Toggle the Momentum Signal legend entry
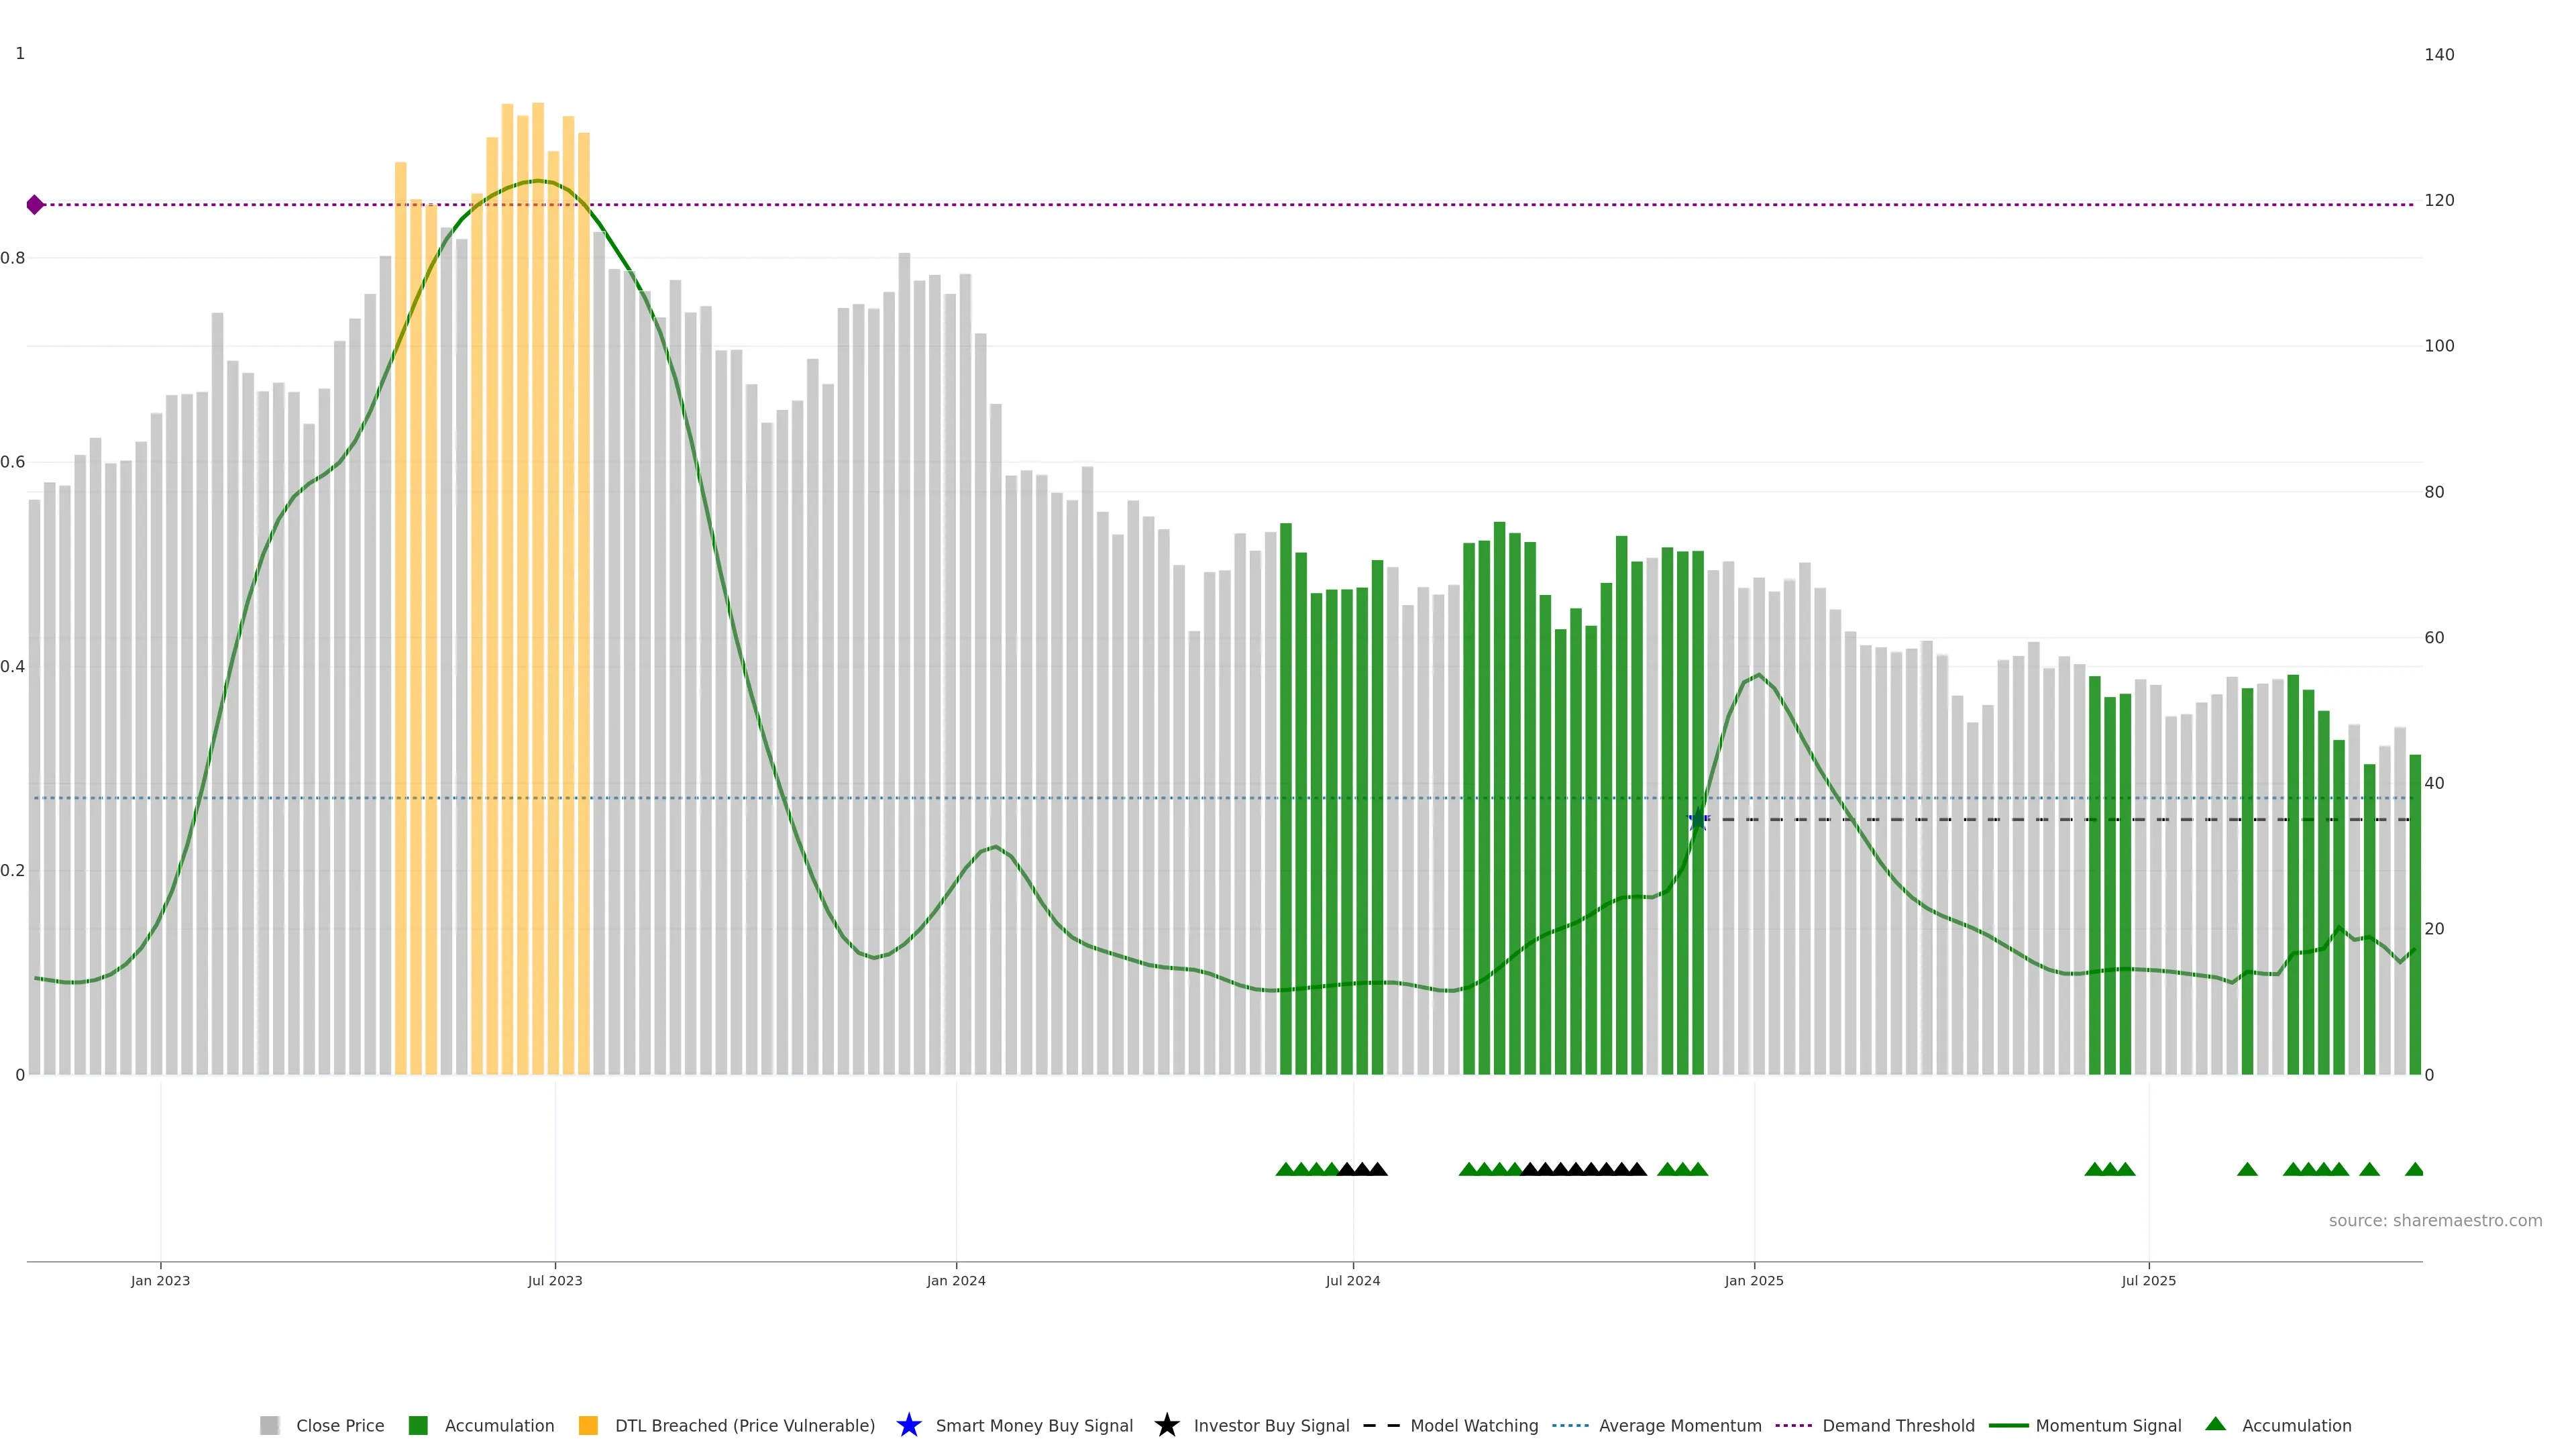Image resolution: width=2576 pixels, height=1449 pixels. tap(2108, 1425)
